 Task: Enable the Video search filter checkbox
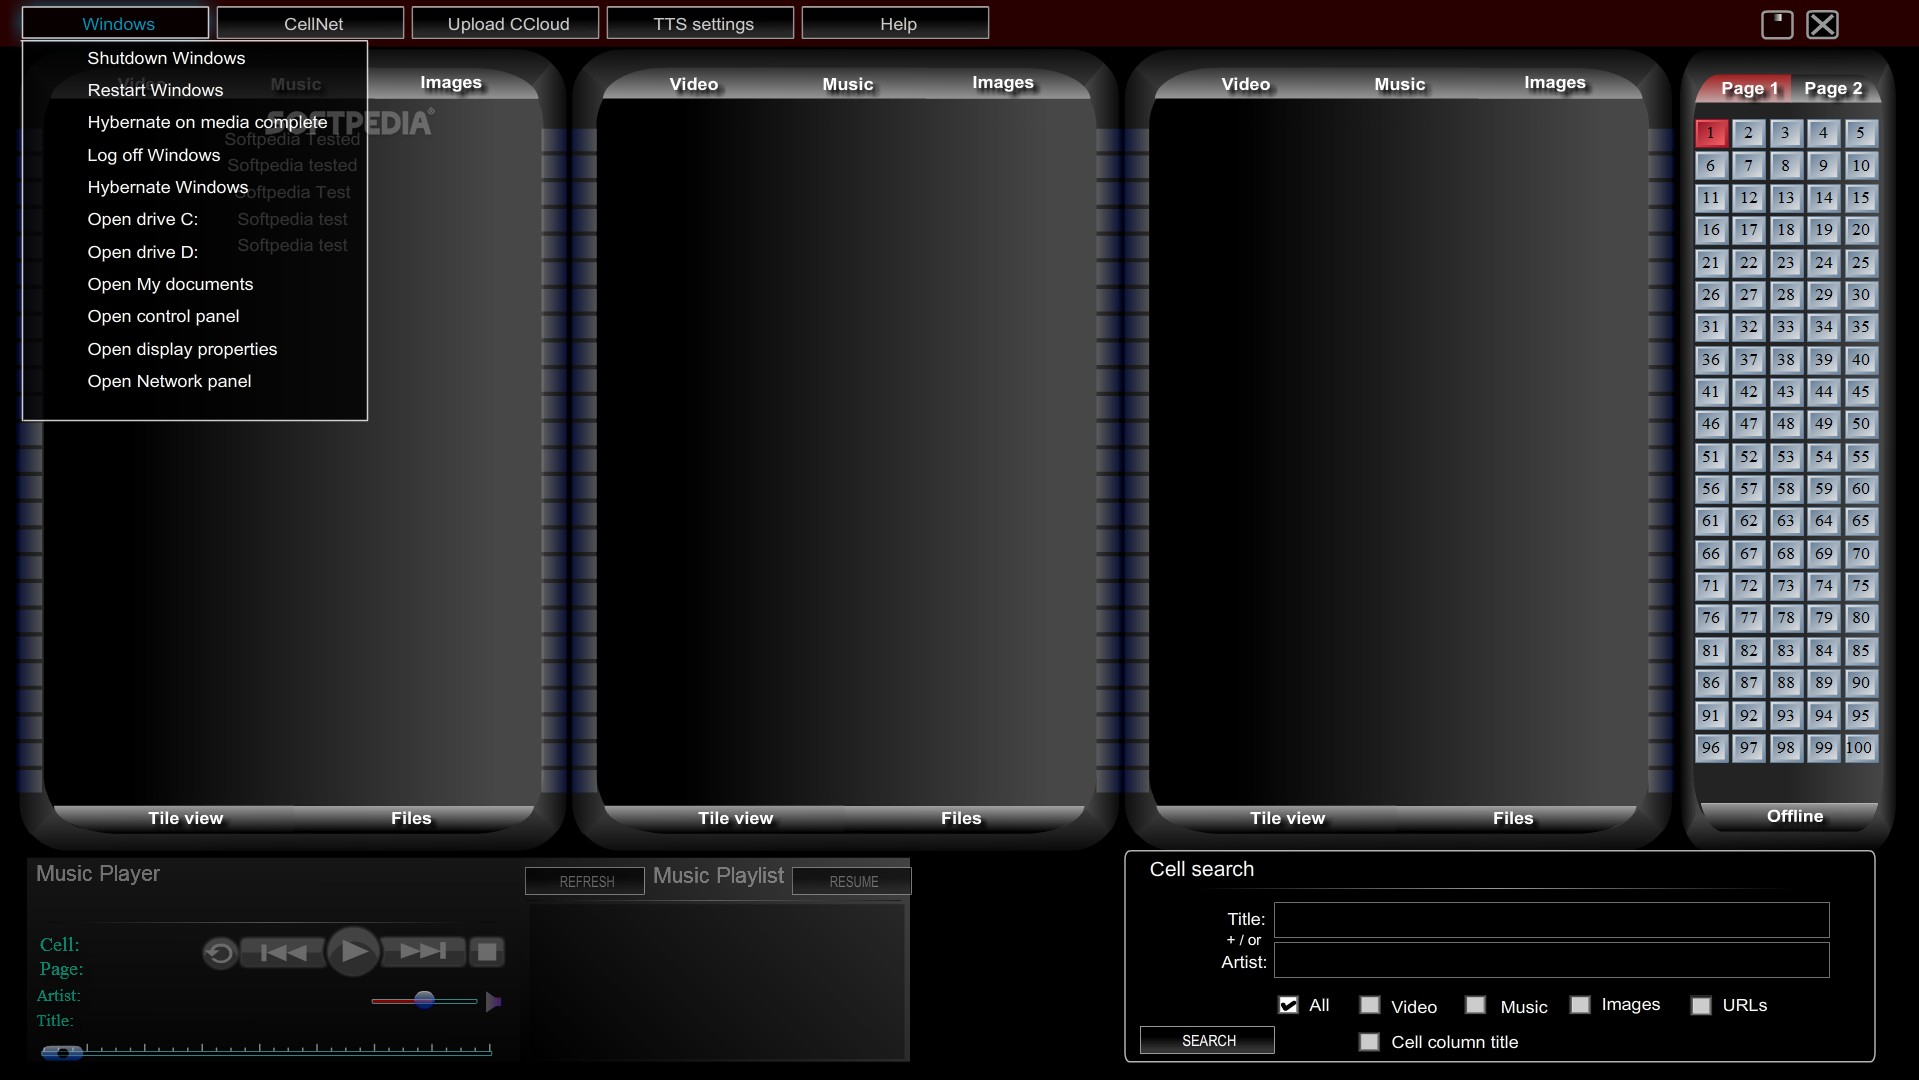1370,1005
